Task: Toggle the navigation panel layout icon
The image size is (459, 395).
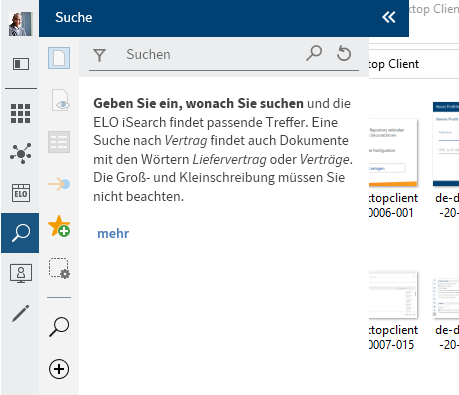Action: coord(21,64)
